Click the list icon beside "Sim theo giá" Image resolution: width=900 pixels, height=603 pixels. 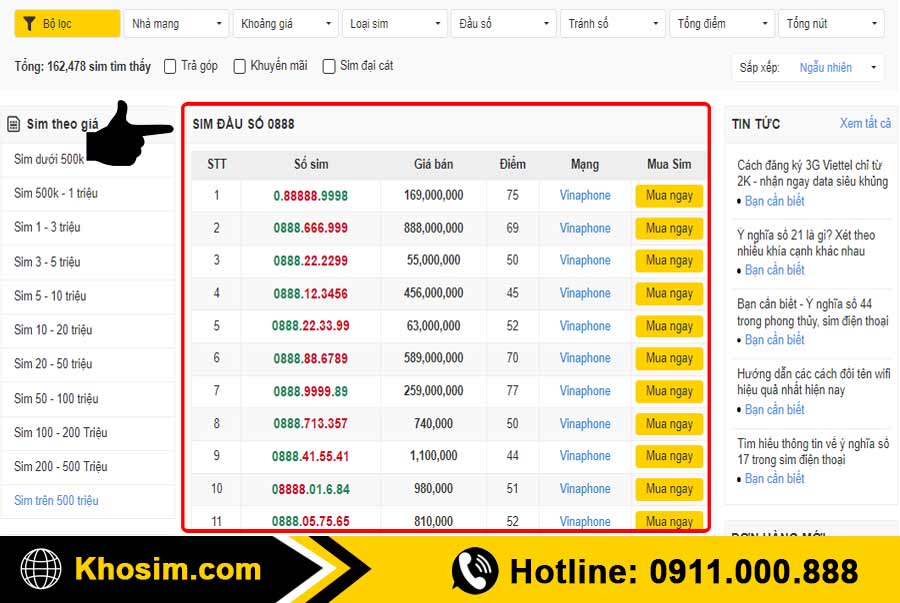[14, 123]
